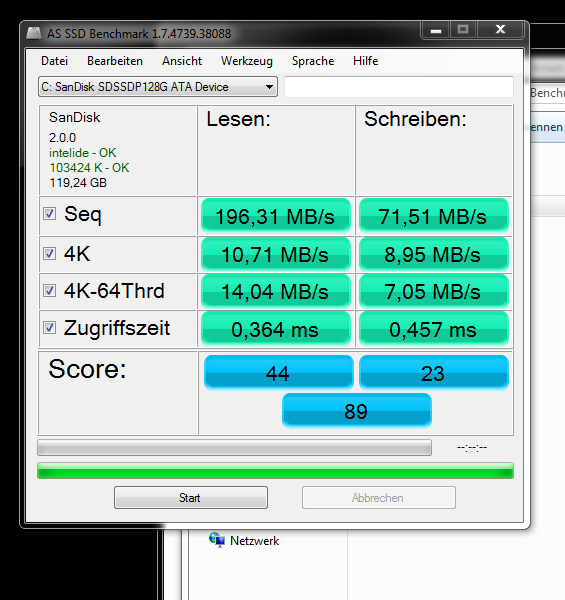Disable the 4K-64Thrd test checkbox
565x600 pixels.
click(49, 290)
